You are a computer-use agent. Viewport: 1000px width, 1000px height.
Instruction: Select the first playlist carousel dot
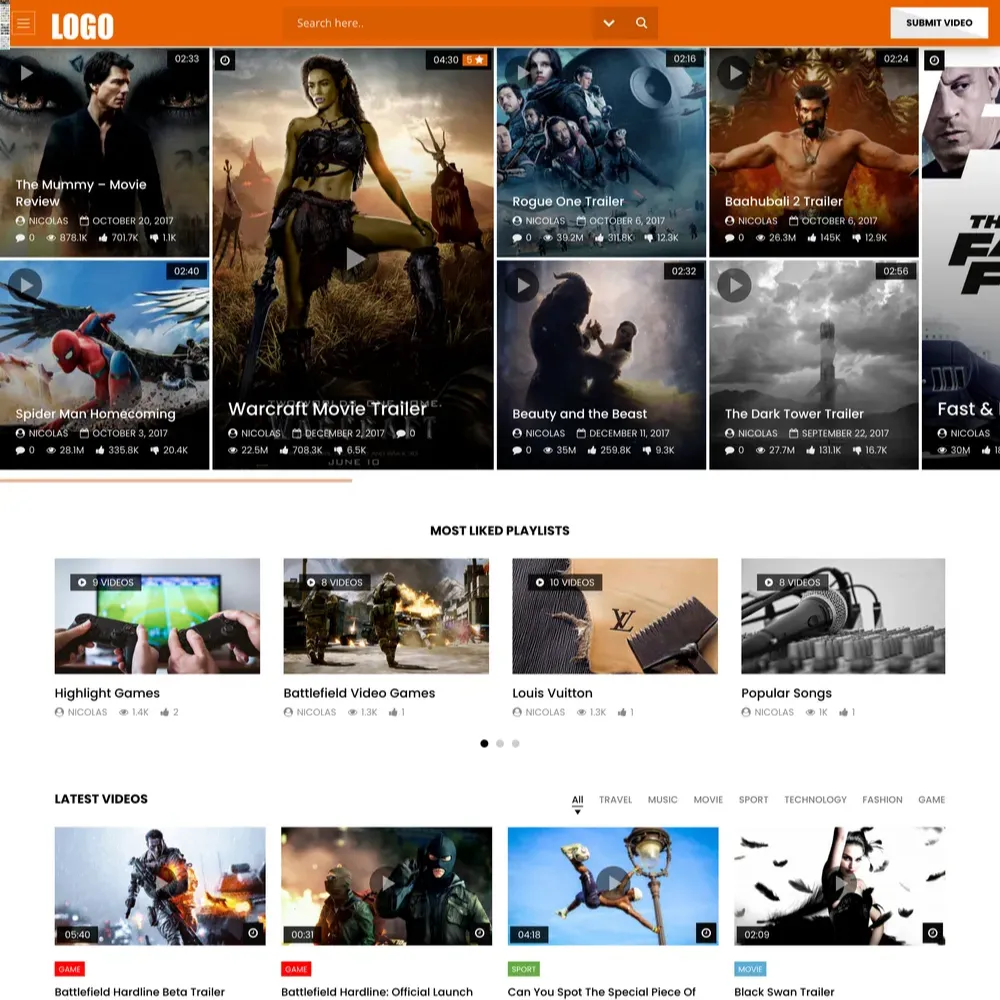(485, 744)
